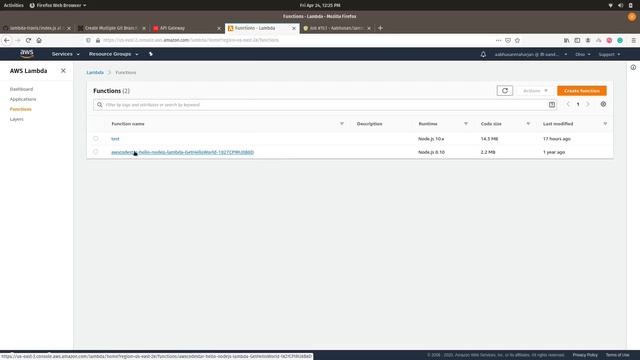Open Layers in Lambda sidebar

pyautogui.click(x=17, y=119)
